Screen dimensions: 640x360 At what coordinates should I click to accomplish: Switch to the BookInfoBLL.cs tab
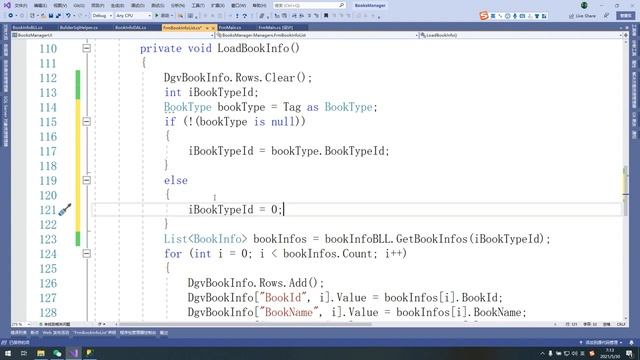[x=27, y=28]
